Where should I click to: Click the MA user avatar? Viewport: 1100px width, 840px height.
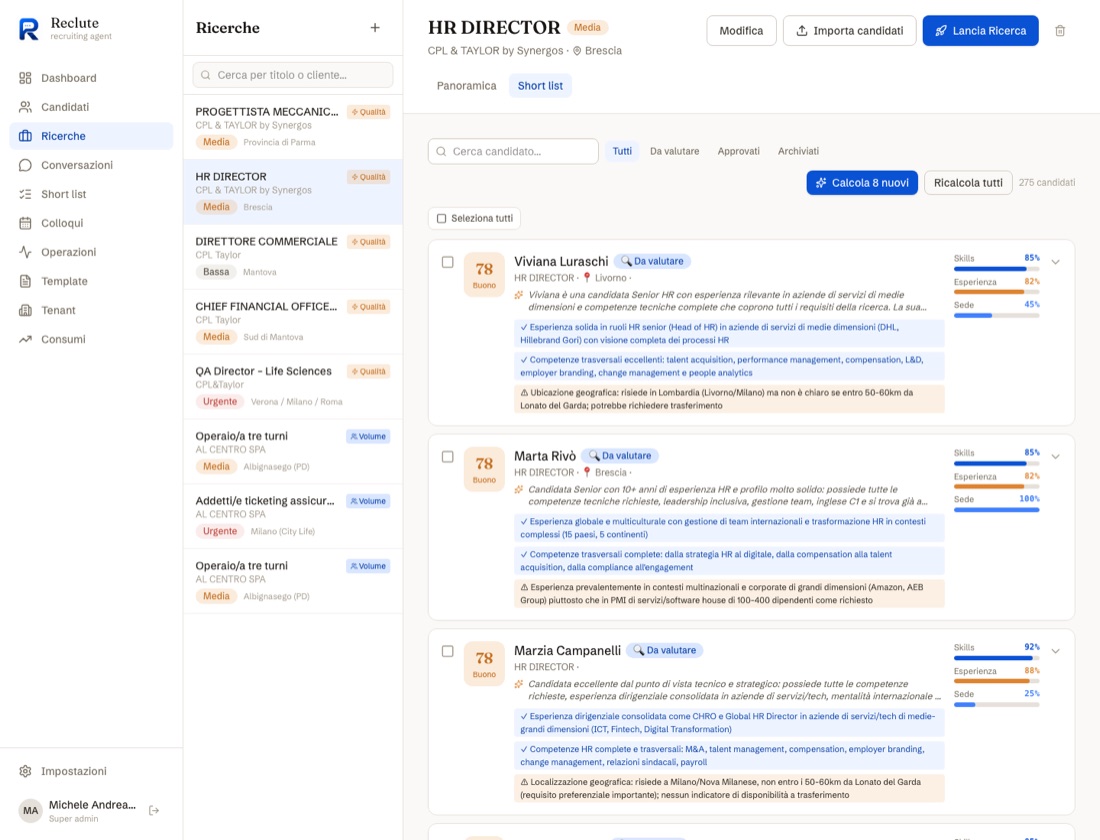pyautogui.click(x=30, y=811)
